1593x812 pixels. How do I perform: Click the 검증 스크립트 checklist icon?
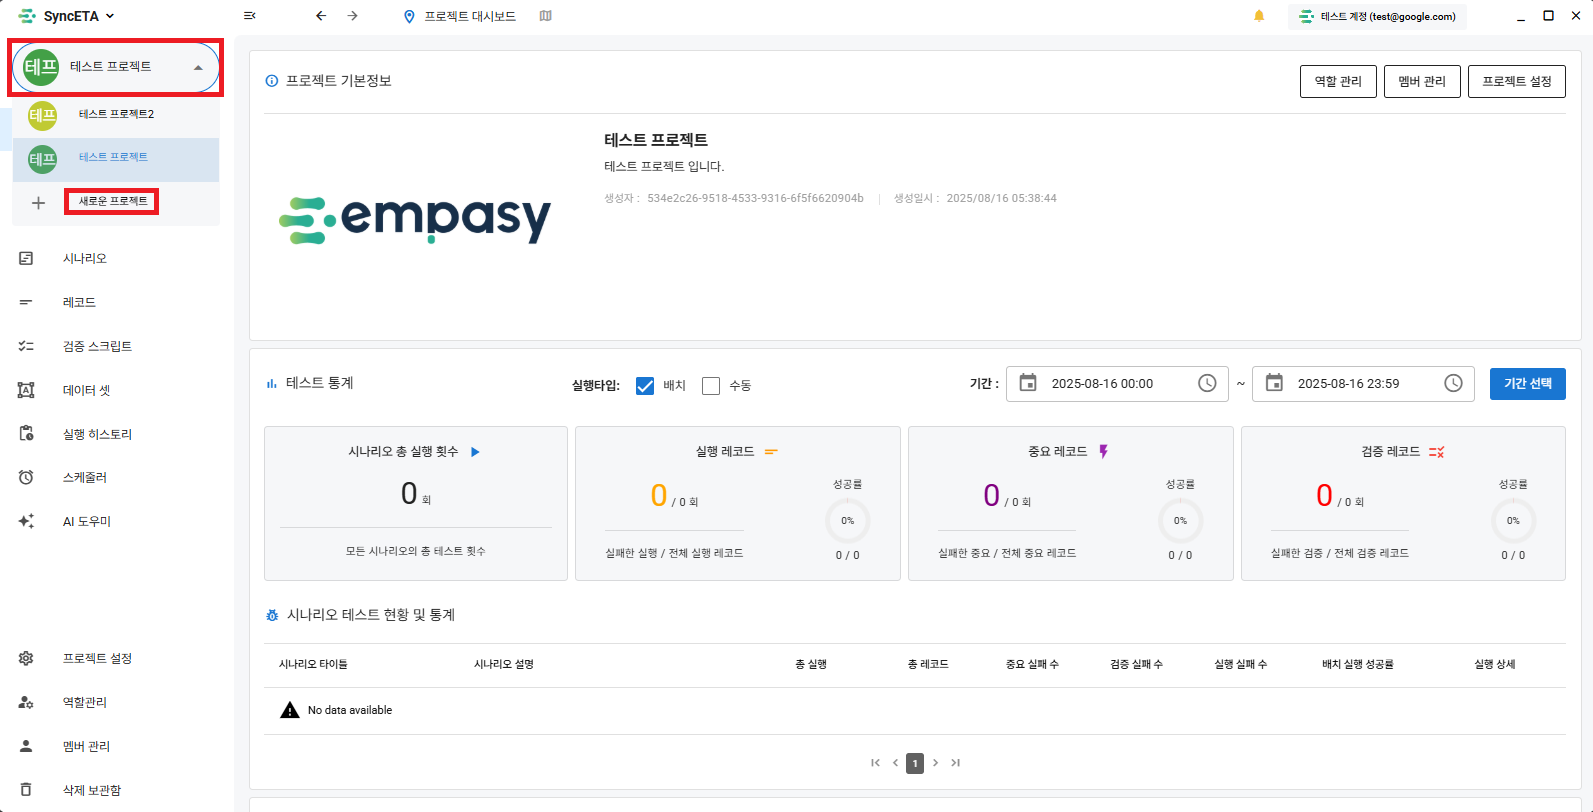(x=26, y=346)
